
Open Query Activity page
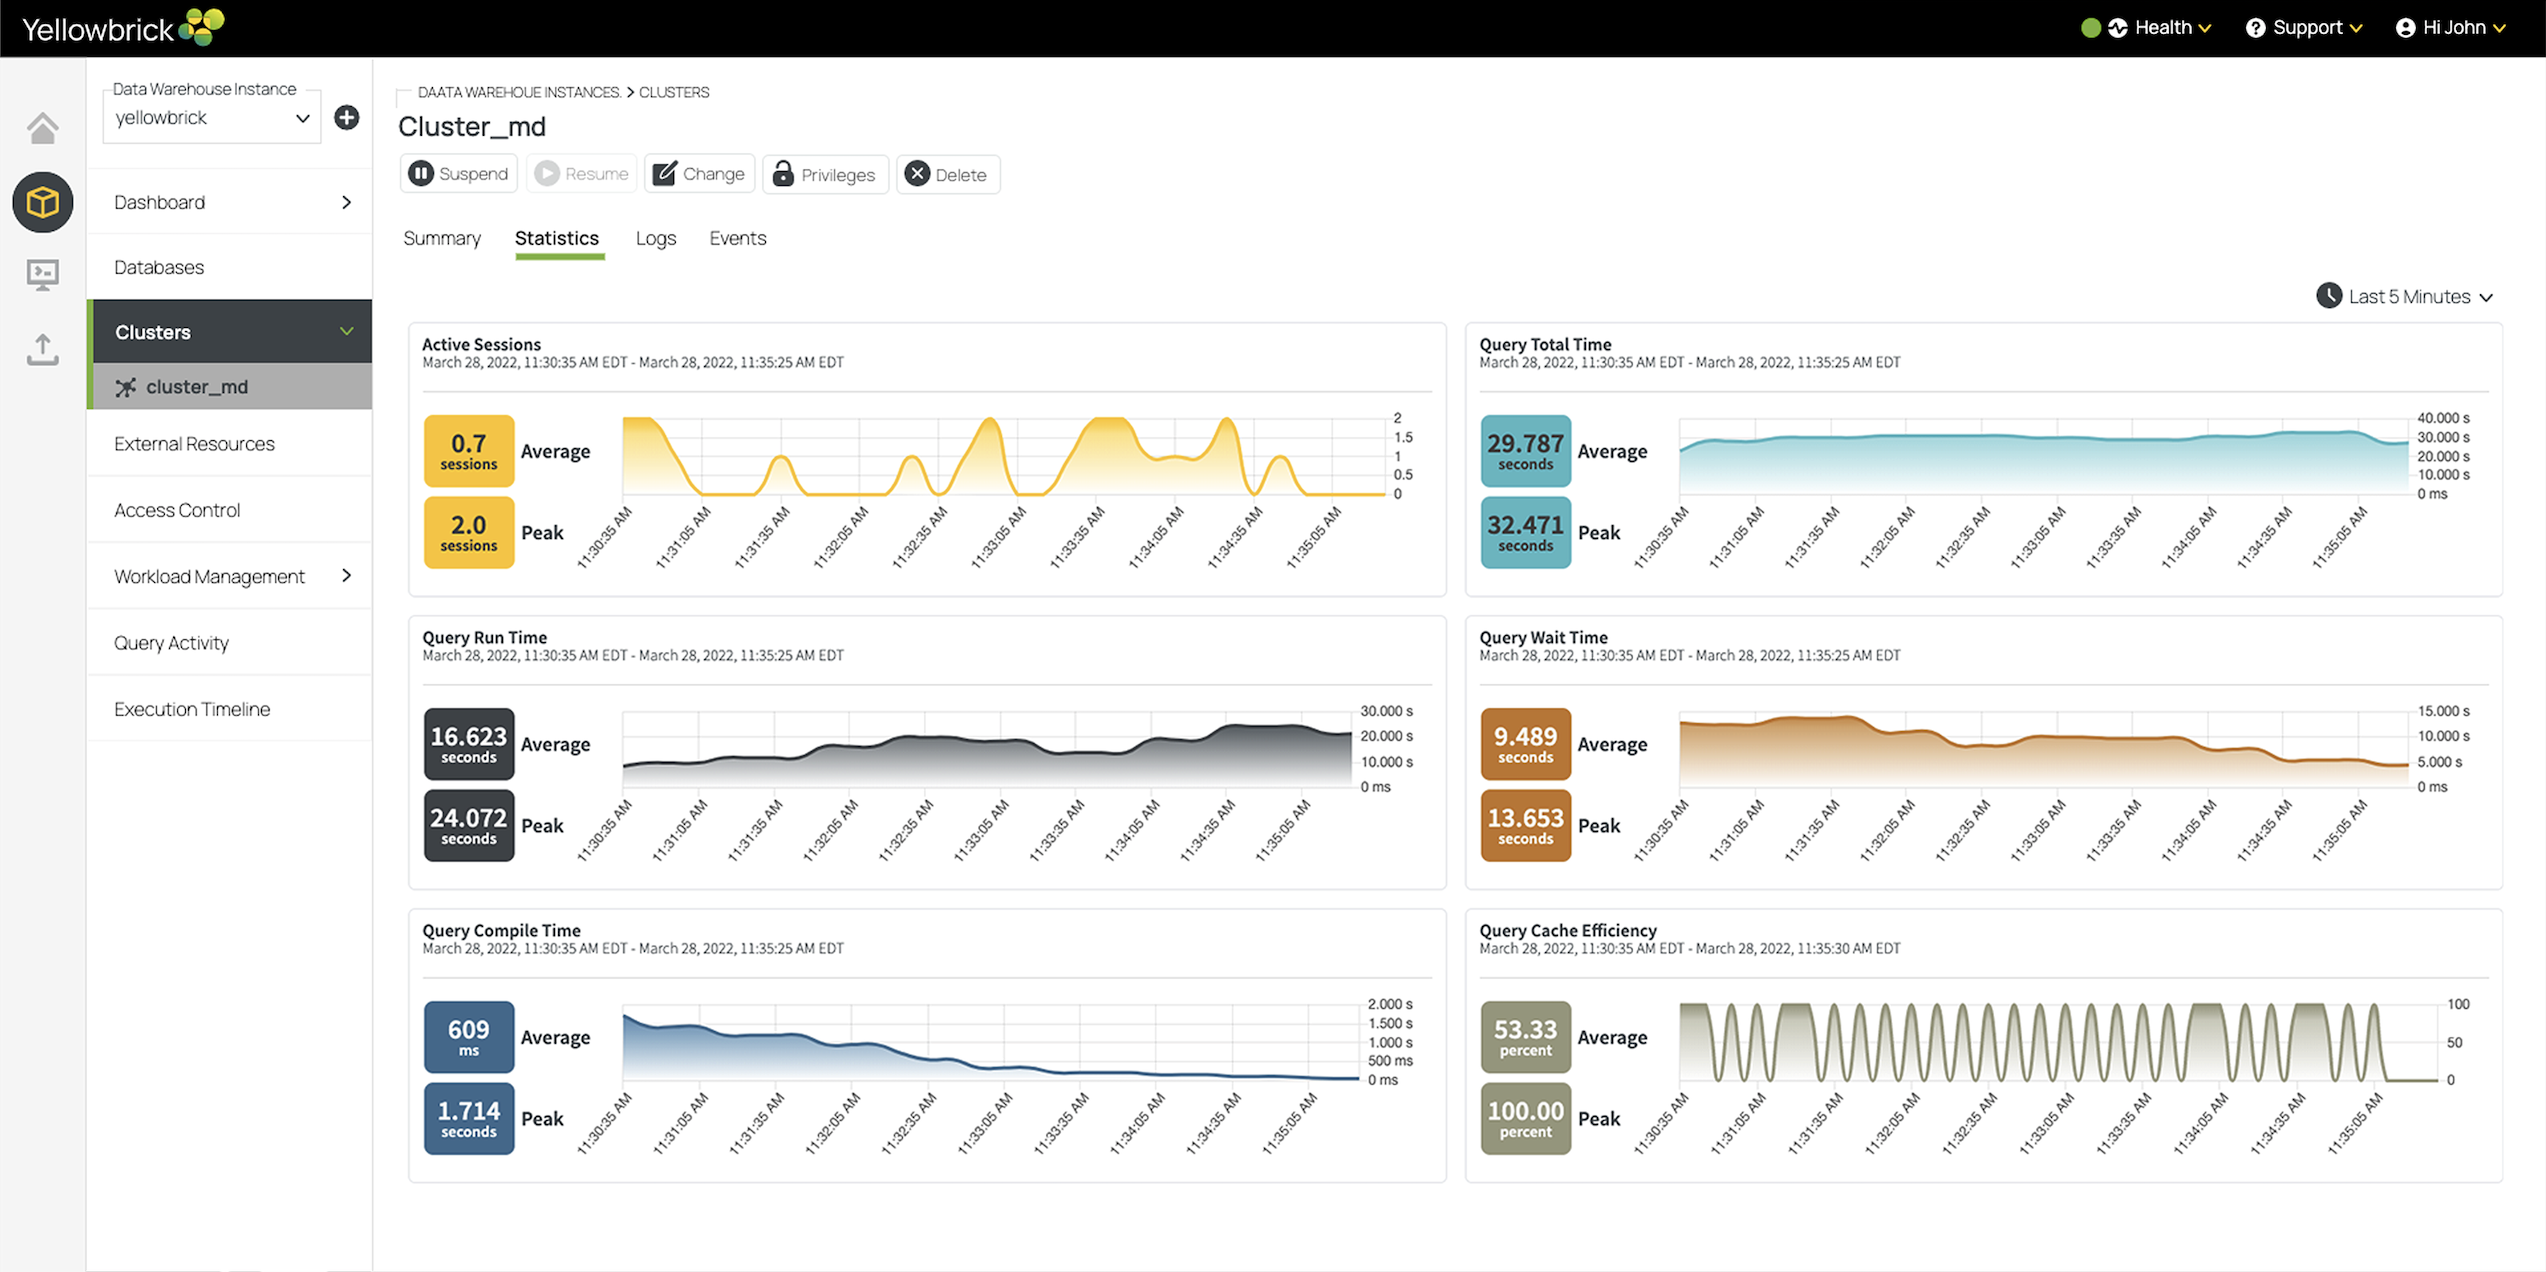point(229,643)
